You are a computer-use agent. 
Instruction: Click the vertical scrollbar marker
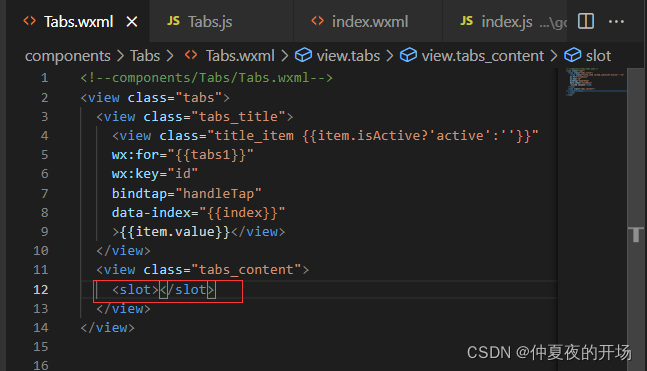pos(636,235)
